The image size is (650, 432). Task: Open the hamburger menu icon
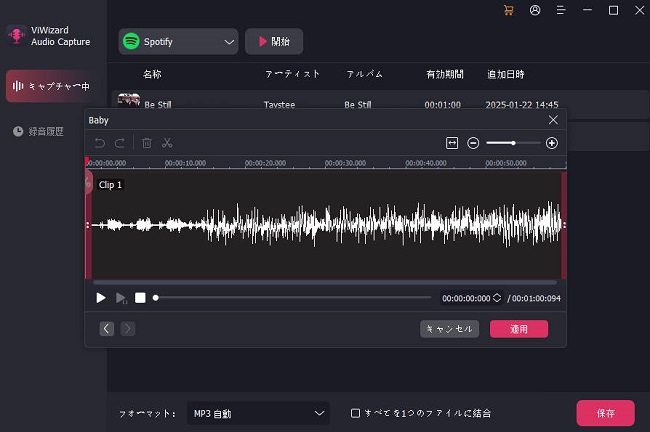click(x=560, y=10)
